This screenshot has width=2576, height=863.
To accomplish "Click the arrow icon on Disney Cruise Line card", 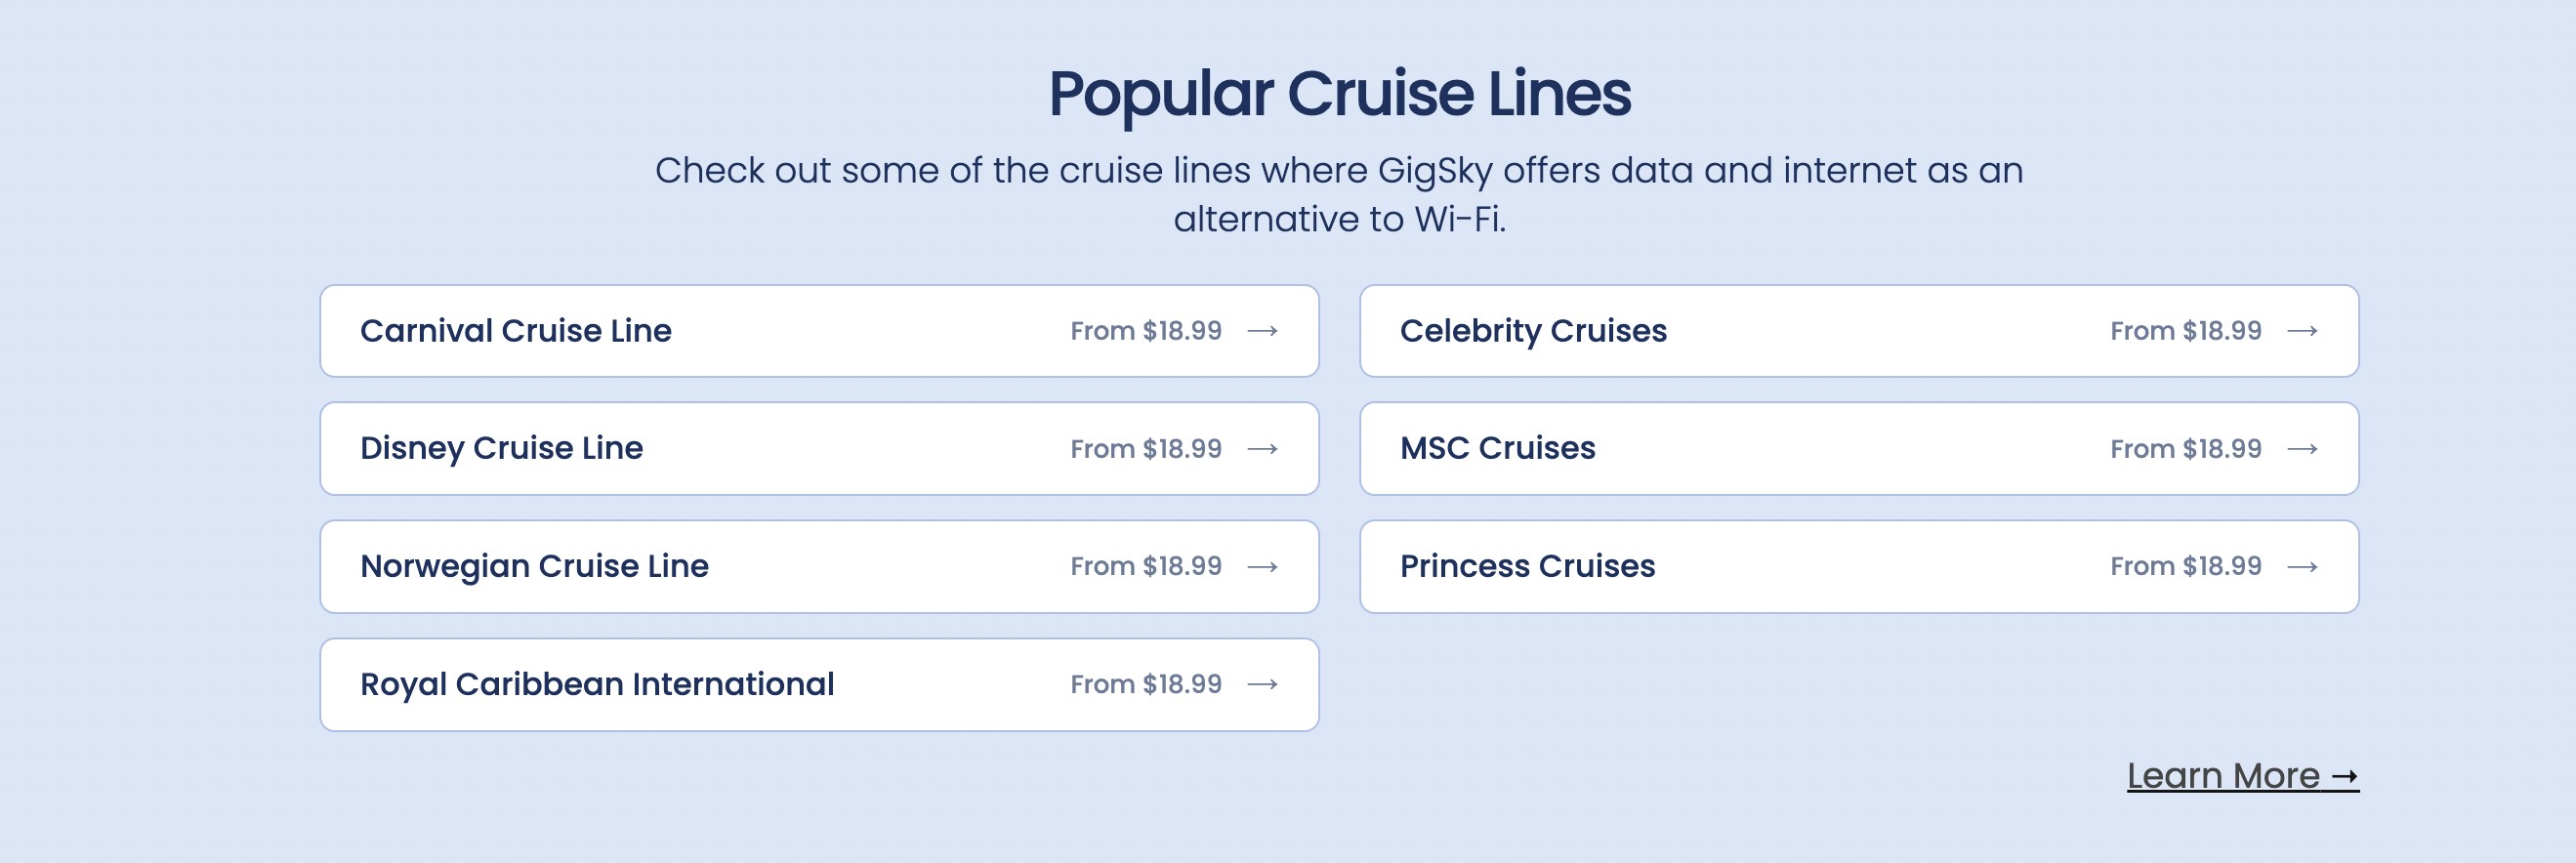I will click(1266, 449).
